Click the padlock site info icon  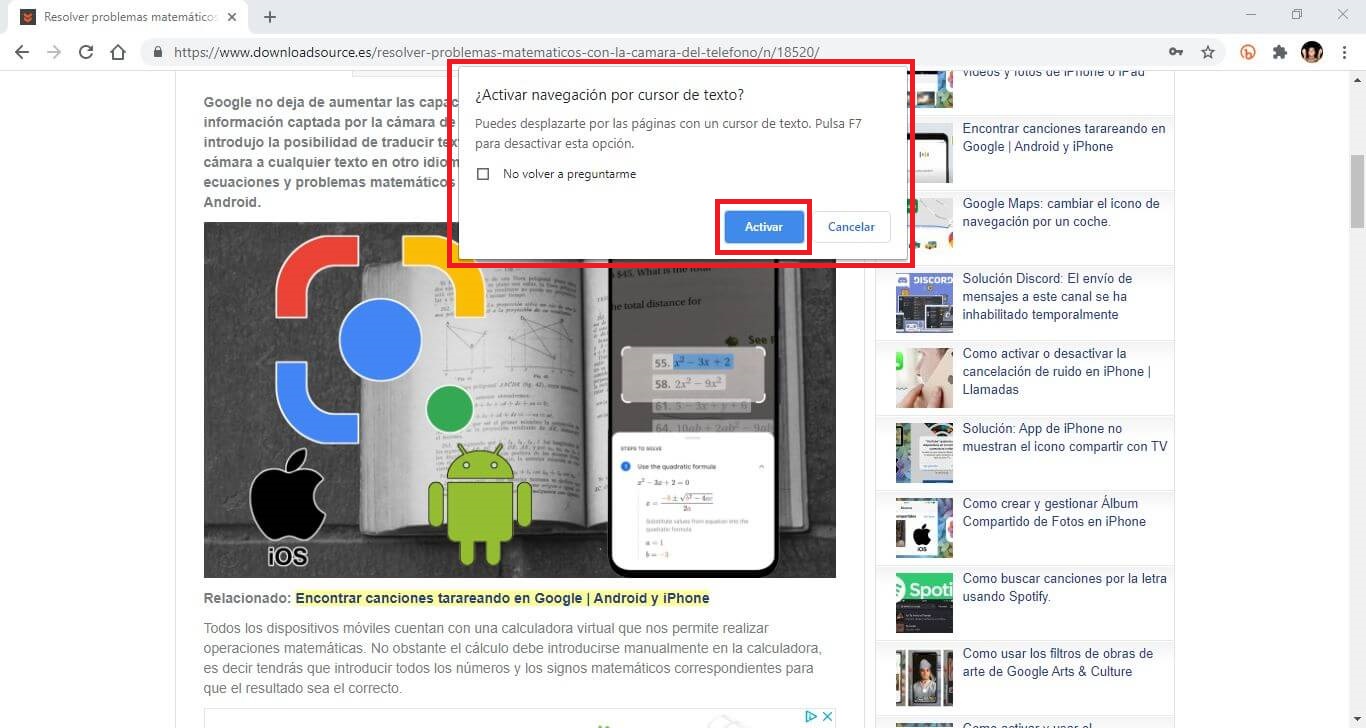(158, 52)
